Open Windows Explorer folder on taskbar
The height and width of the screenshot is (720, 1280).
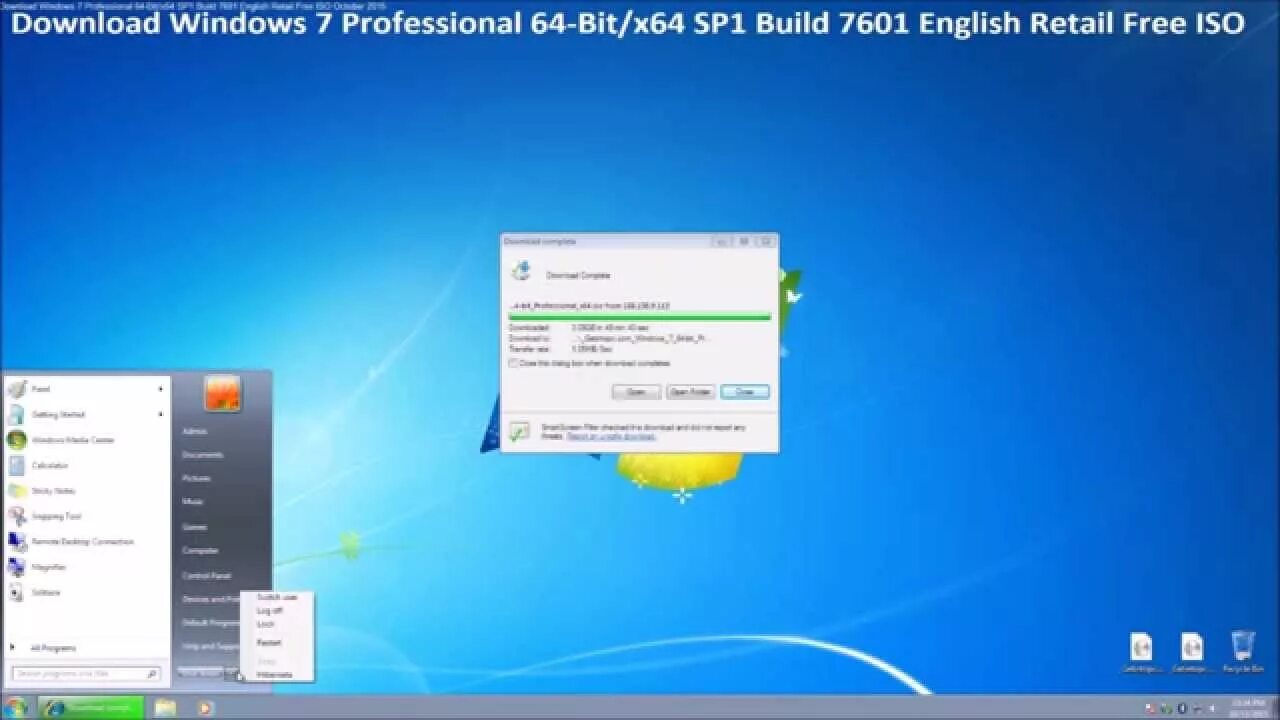coord(165,708)
